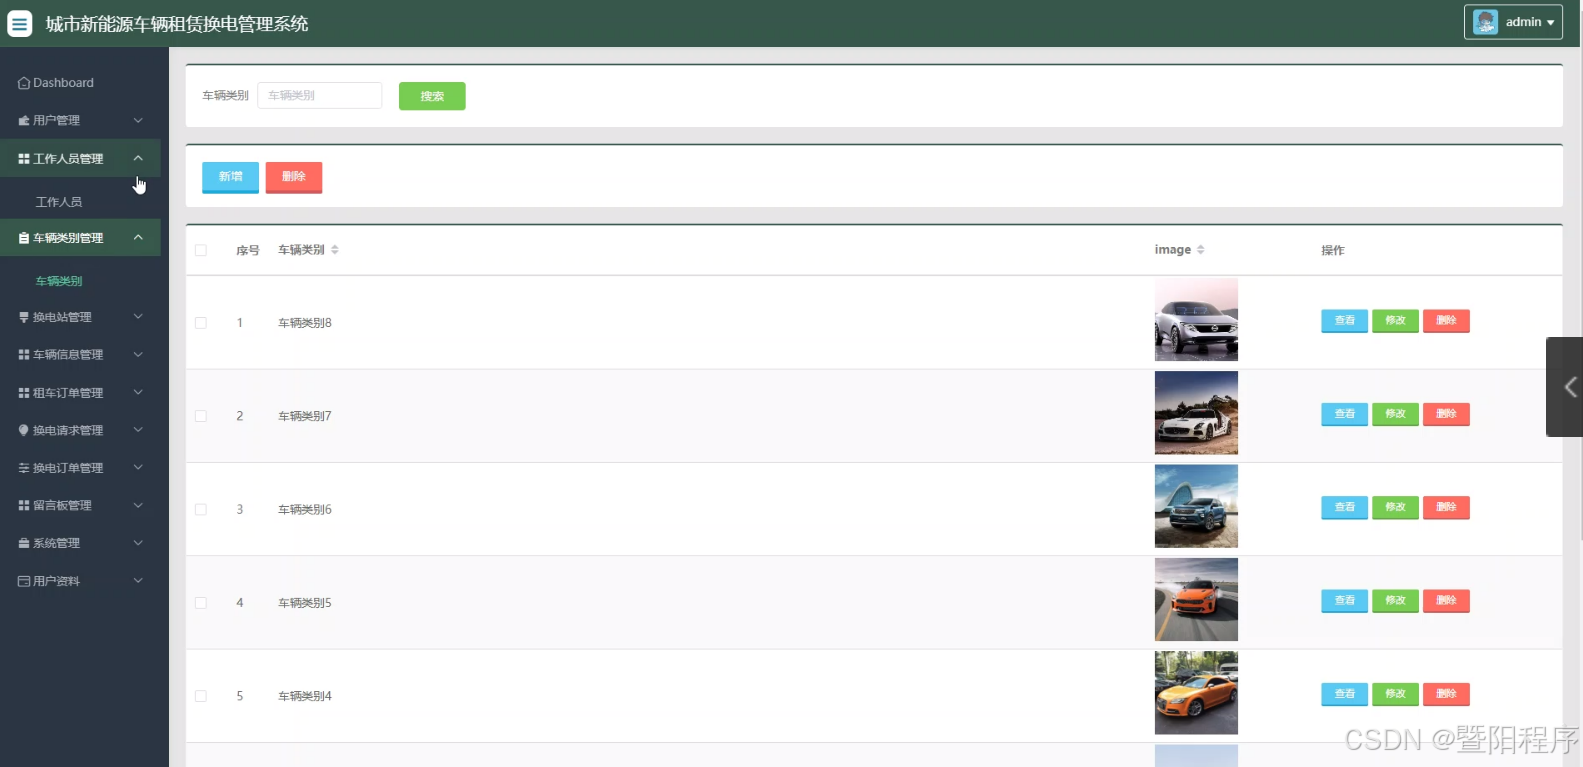Expand the 用户资料 chevron

click(138, 580)
